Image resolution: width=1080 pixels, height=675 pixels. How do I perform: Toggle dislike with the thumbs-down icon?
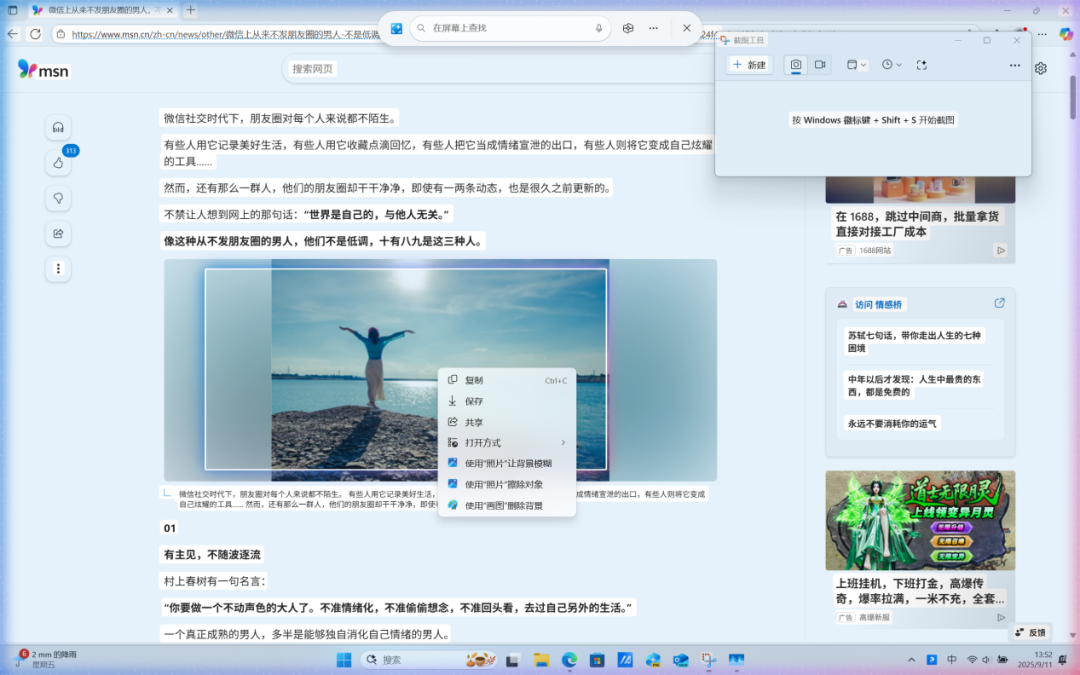coord(58,198)
